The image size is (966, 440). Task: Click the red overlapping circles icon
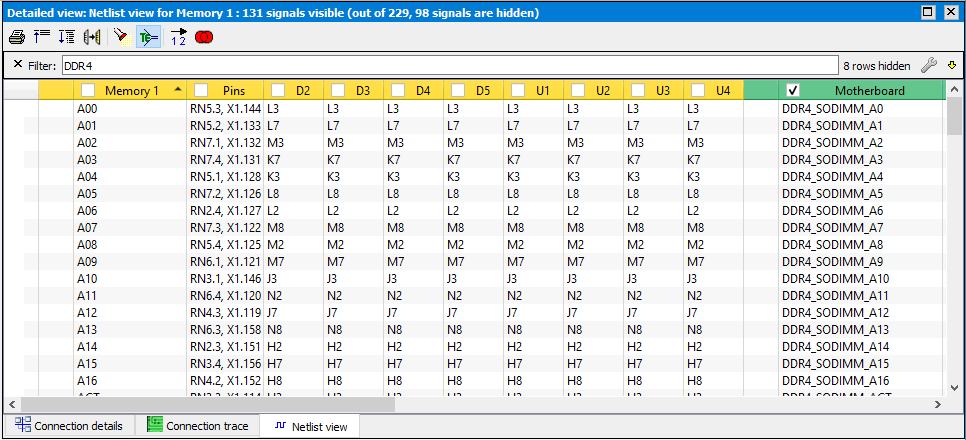tap(204, 37)
